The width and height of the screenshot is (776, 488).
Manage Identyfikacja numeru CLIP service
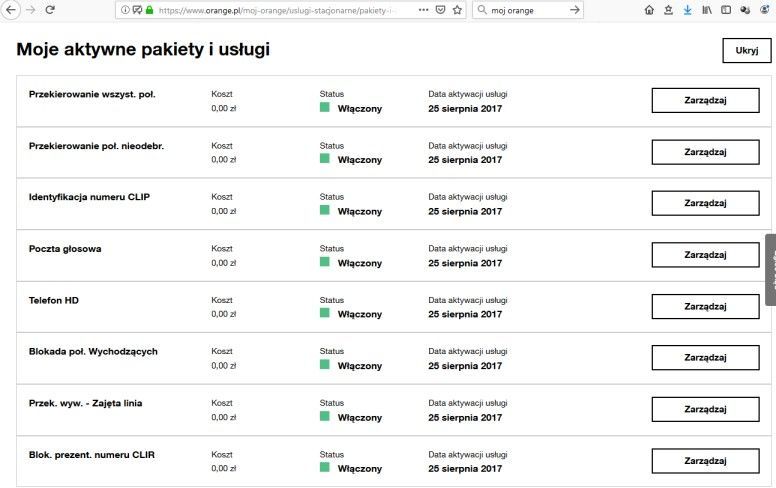coord(705,203)
